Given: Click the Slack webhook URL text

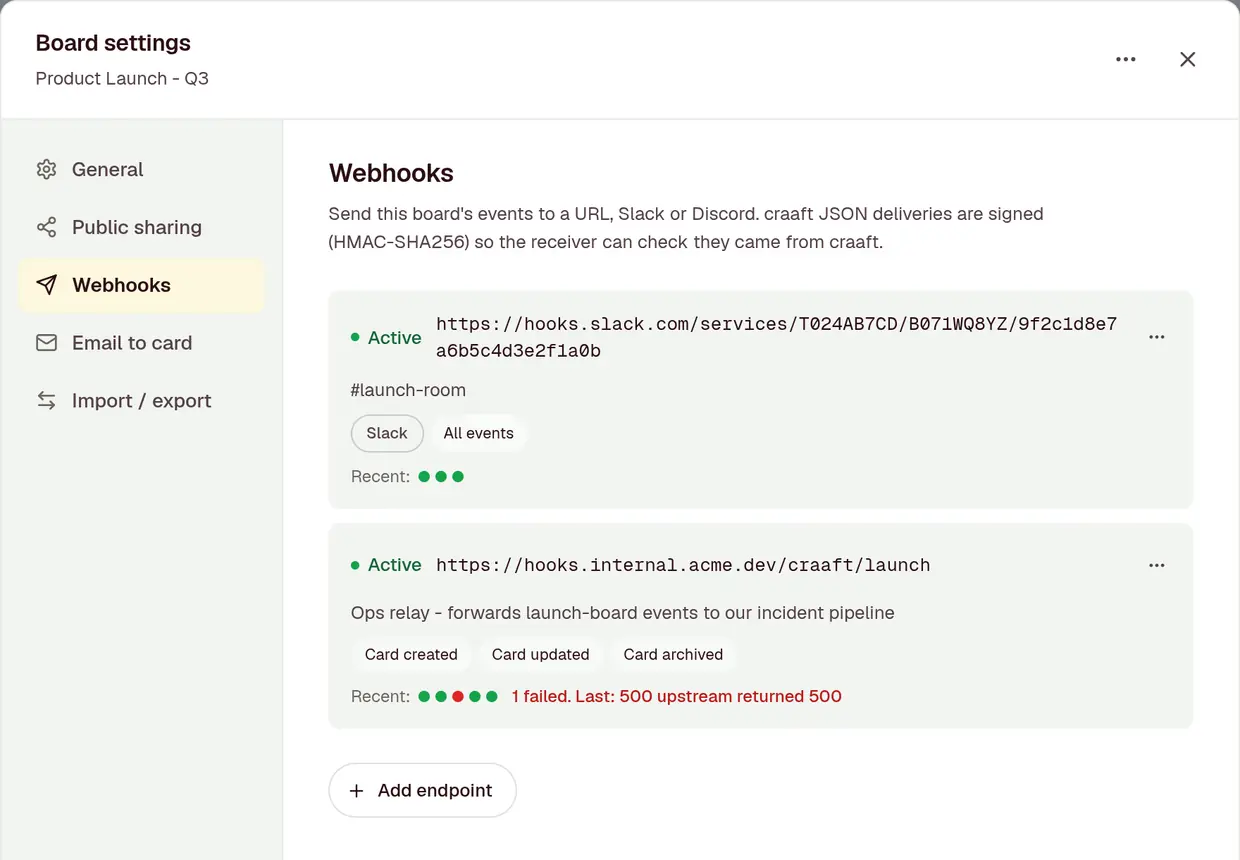Looking at the screenshot, I should (x=777, y=337).
